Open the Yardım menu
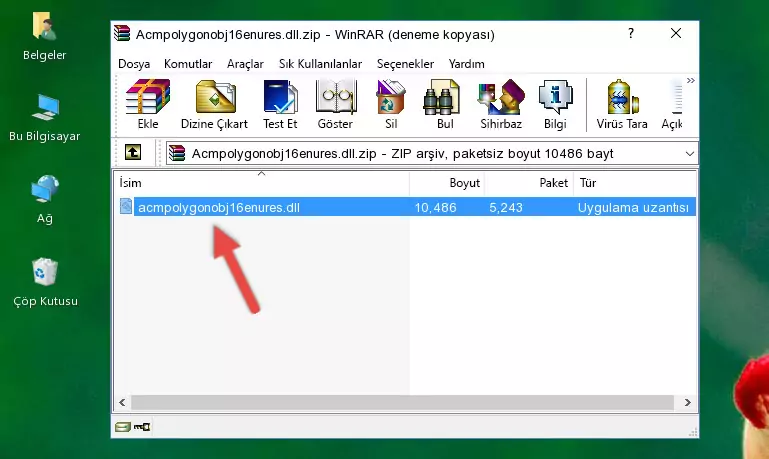Image resolution: width=769 pixels, height=459 pixels. (x=466, y=64)
